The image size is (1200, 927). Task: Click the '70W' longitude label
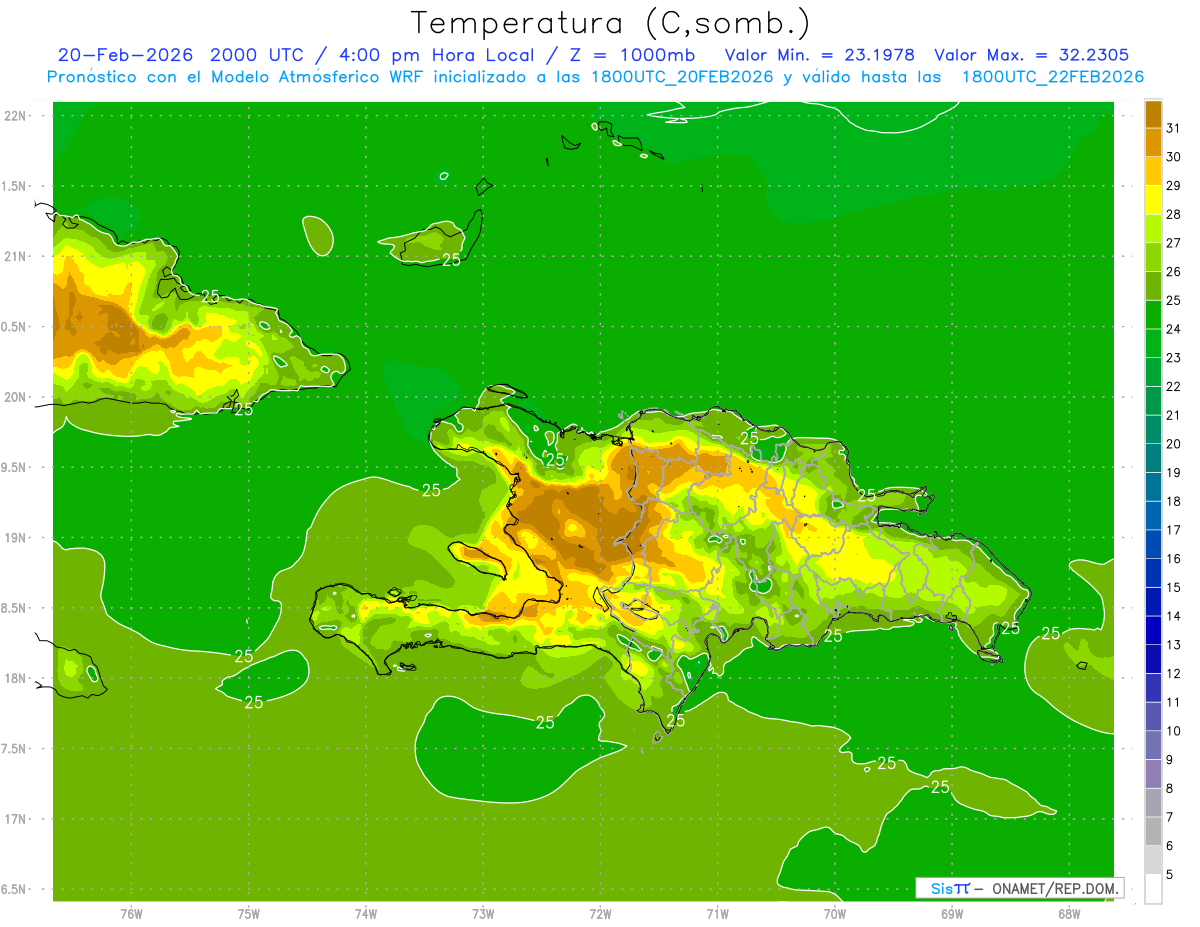(x=834, y=914)
